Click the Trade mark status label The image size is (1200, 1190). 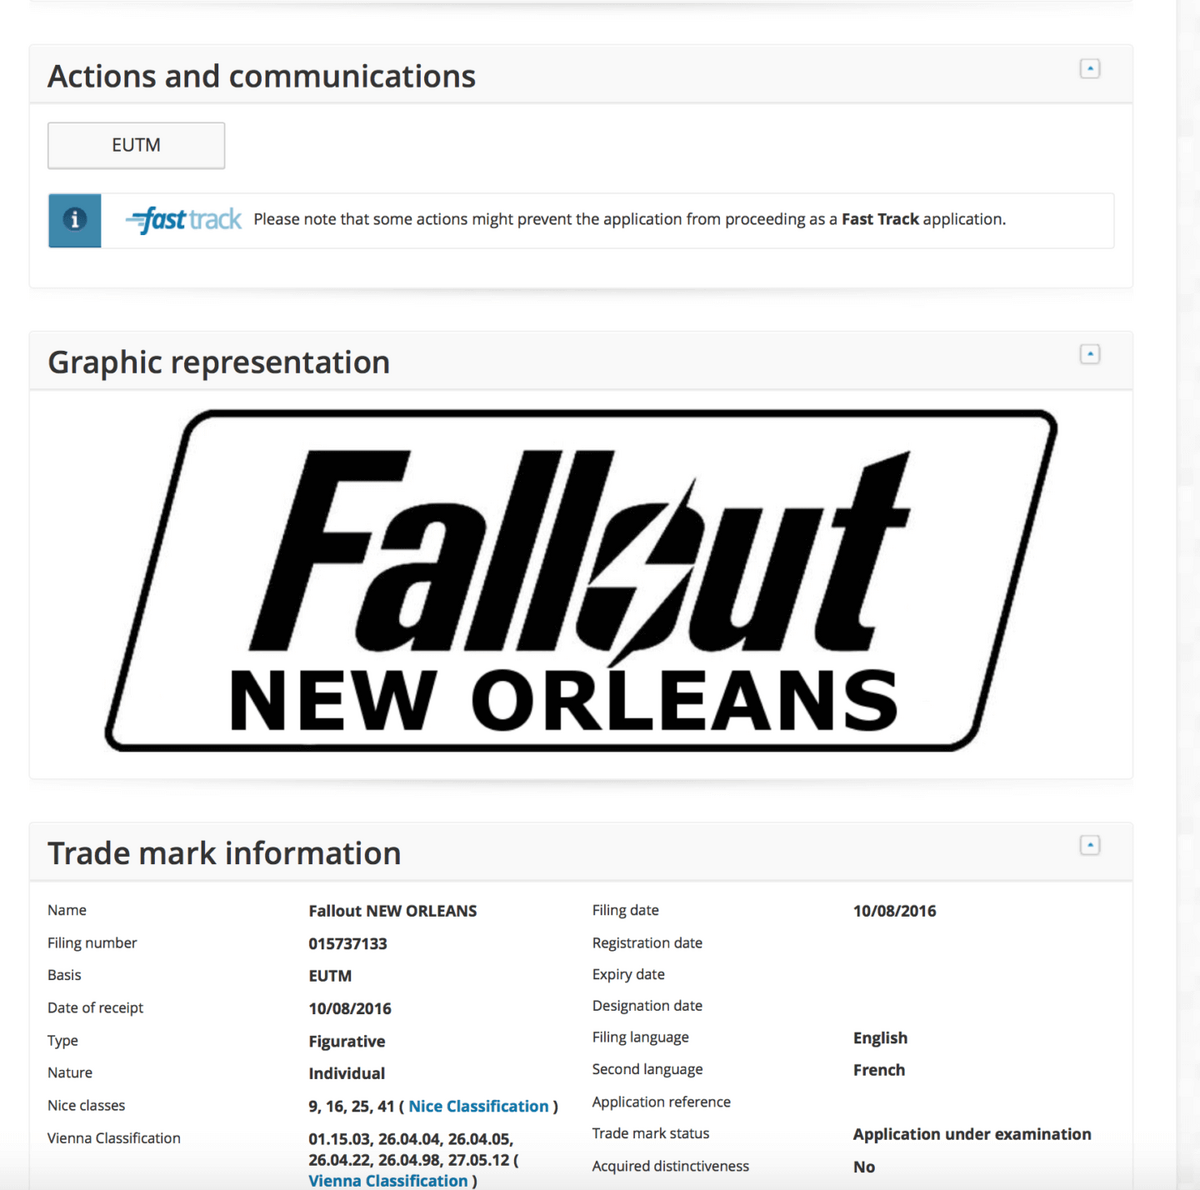click(x=650, y=1134)
